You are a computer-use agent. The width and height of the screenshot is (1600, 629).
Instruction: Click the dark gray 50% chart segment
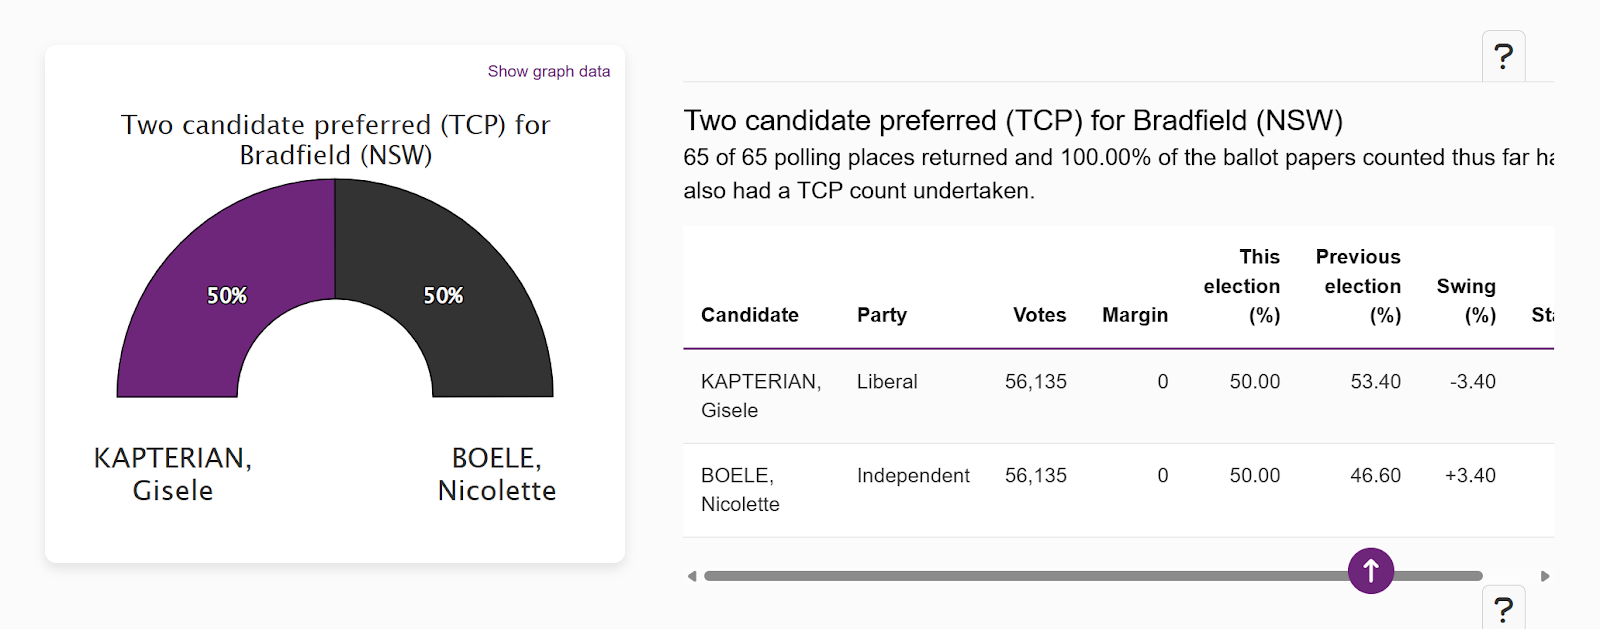pyautogui.click(x=443, y=295)
